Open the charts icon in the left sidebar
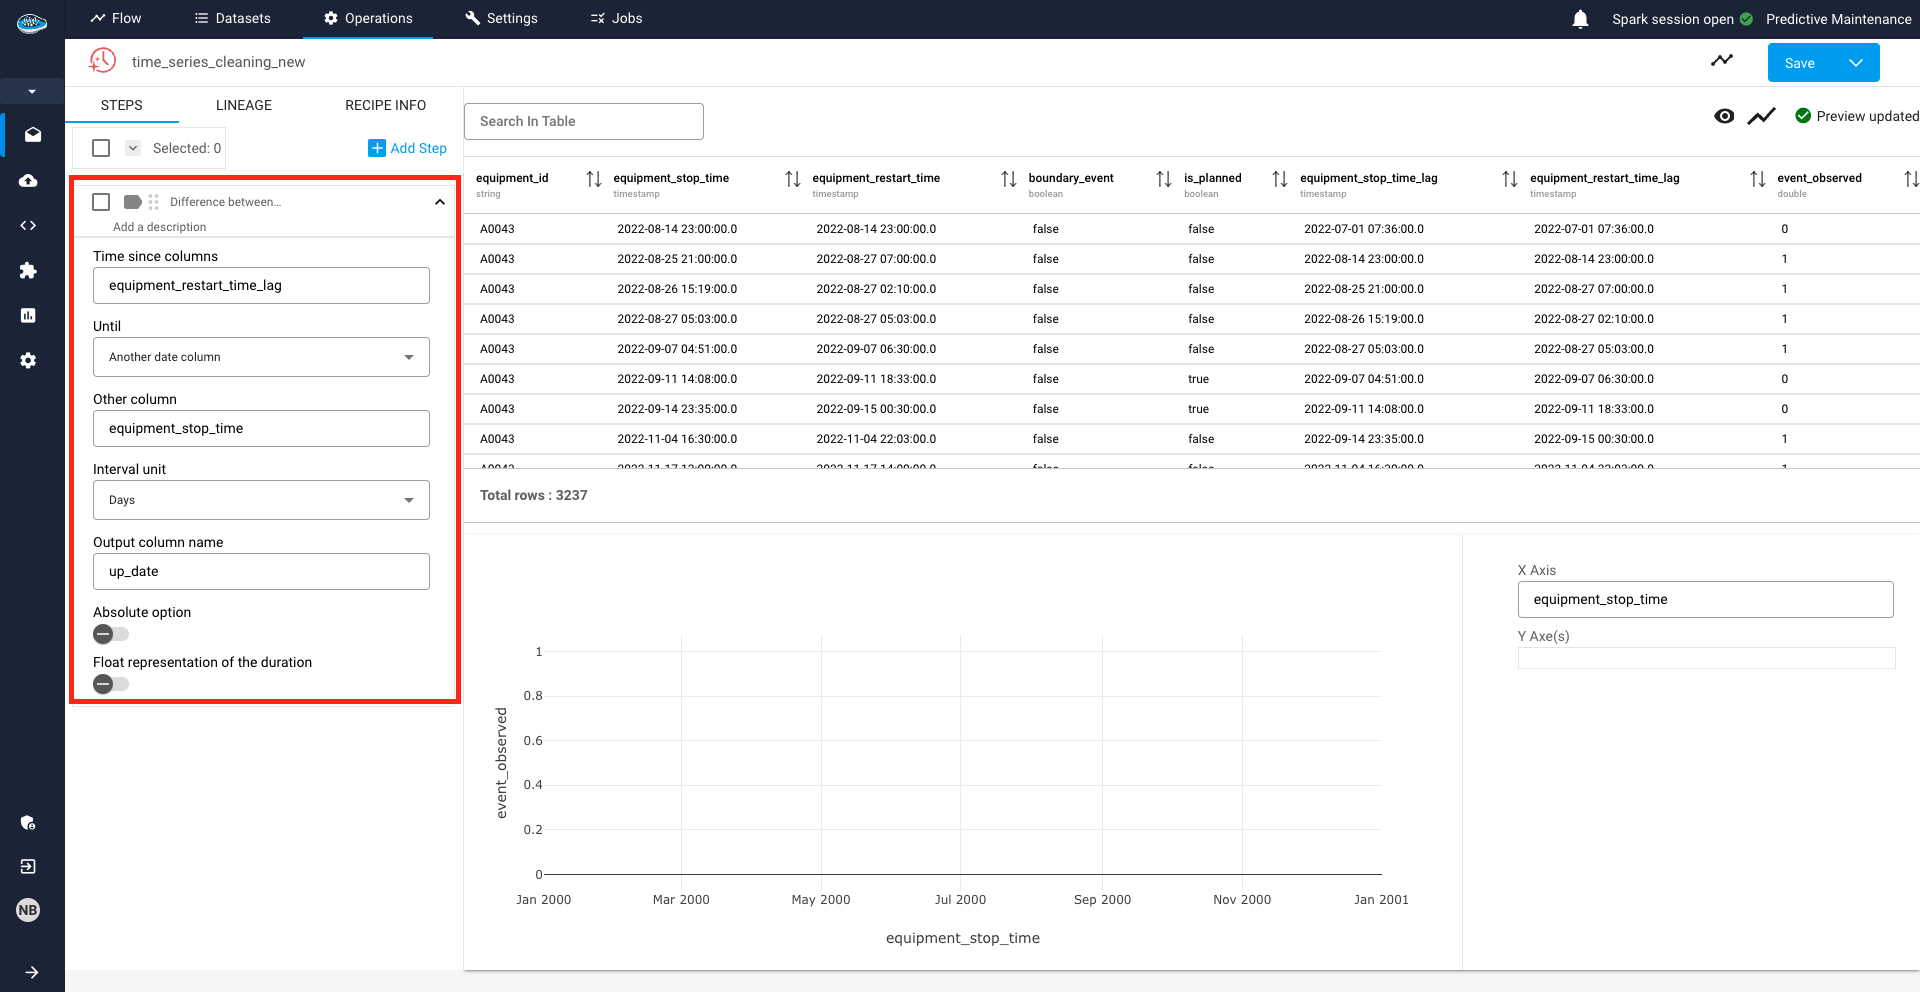1920x992 pixels. click(x=27, y=315)
